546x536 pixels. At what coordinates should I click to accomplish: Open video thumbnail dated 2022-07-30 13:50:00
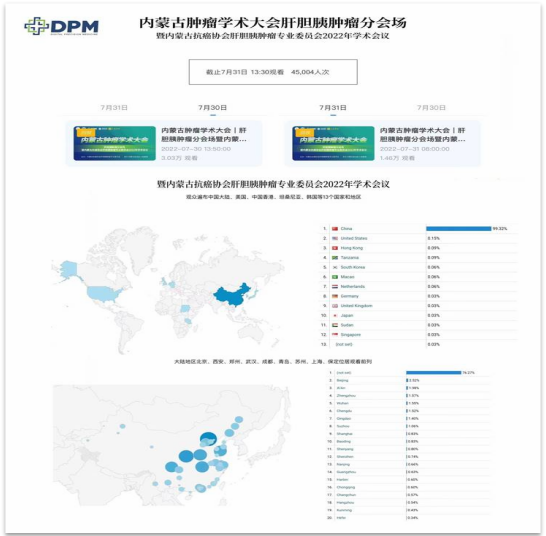click(x=115, y=143)
